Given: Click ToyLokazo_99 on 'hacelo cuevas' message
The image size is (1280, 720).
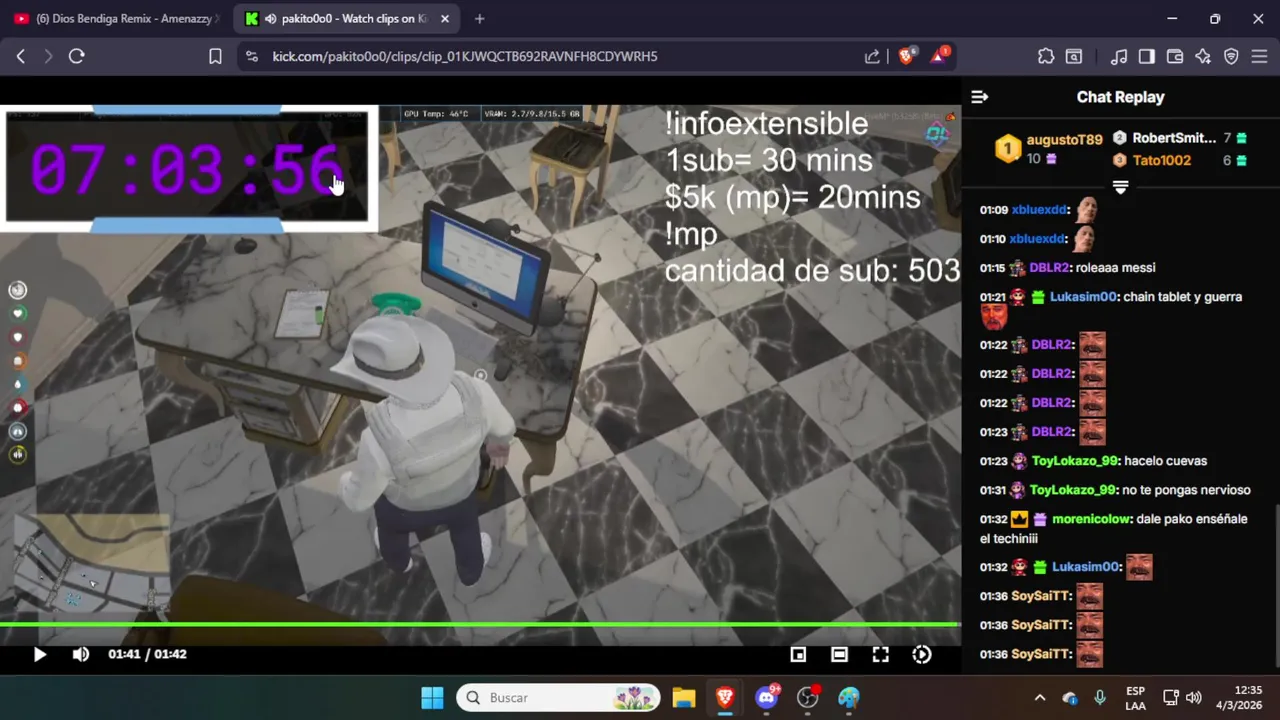Looking at the screenshot, I should pos(1074,461).
